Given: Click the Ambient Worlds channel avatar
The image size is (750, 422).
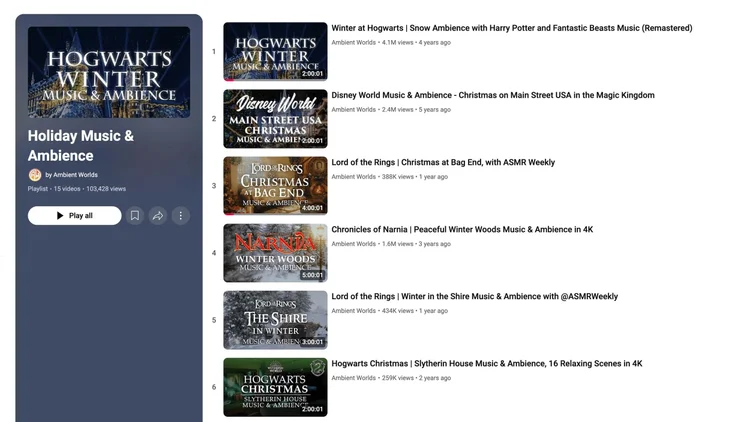Looking at the screenshot, I should click(34, 175).
